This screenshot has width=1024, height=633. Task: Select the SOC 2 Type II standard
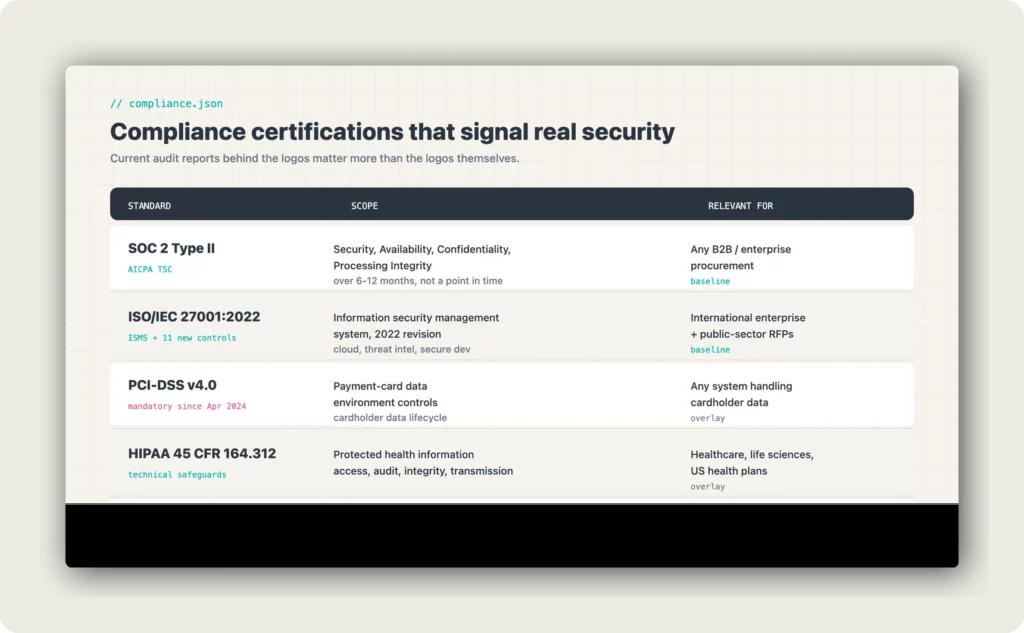171,248
